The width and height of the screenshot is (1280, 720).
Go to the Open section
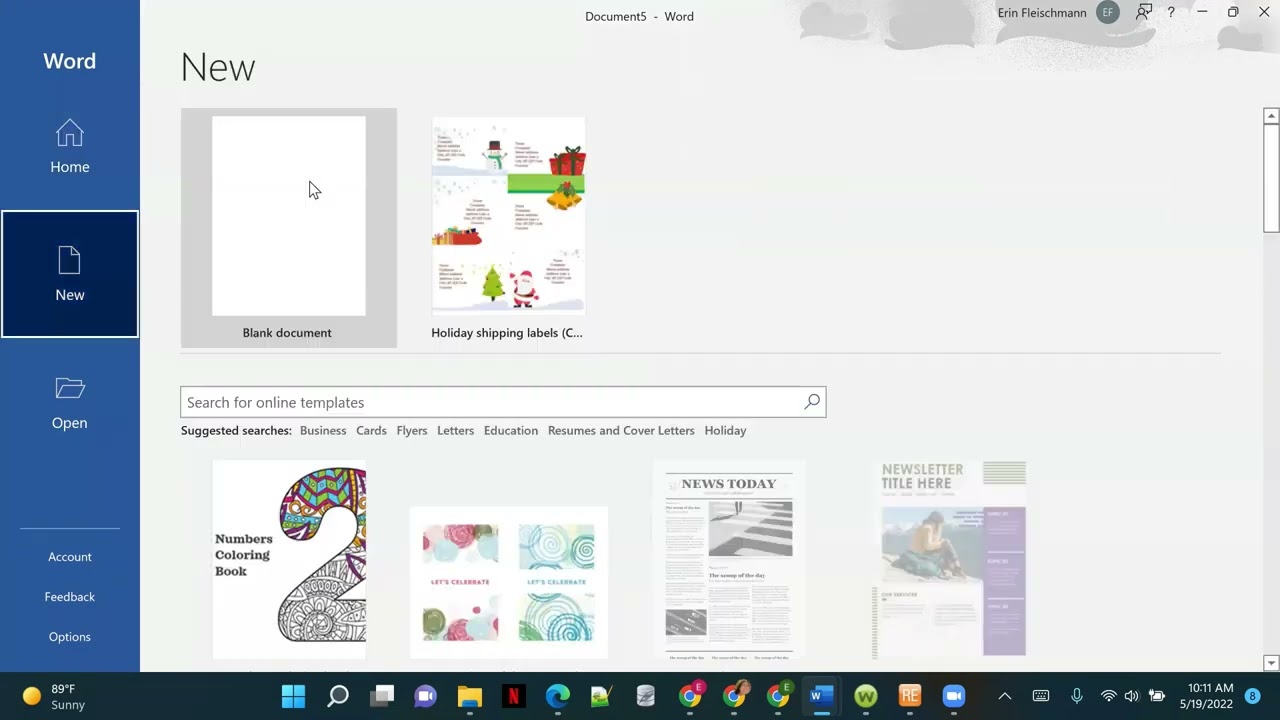[70, 402]
